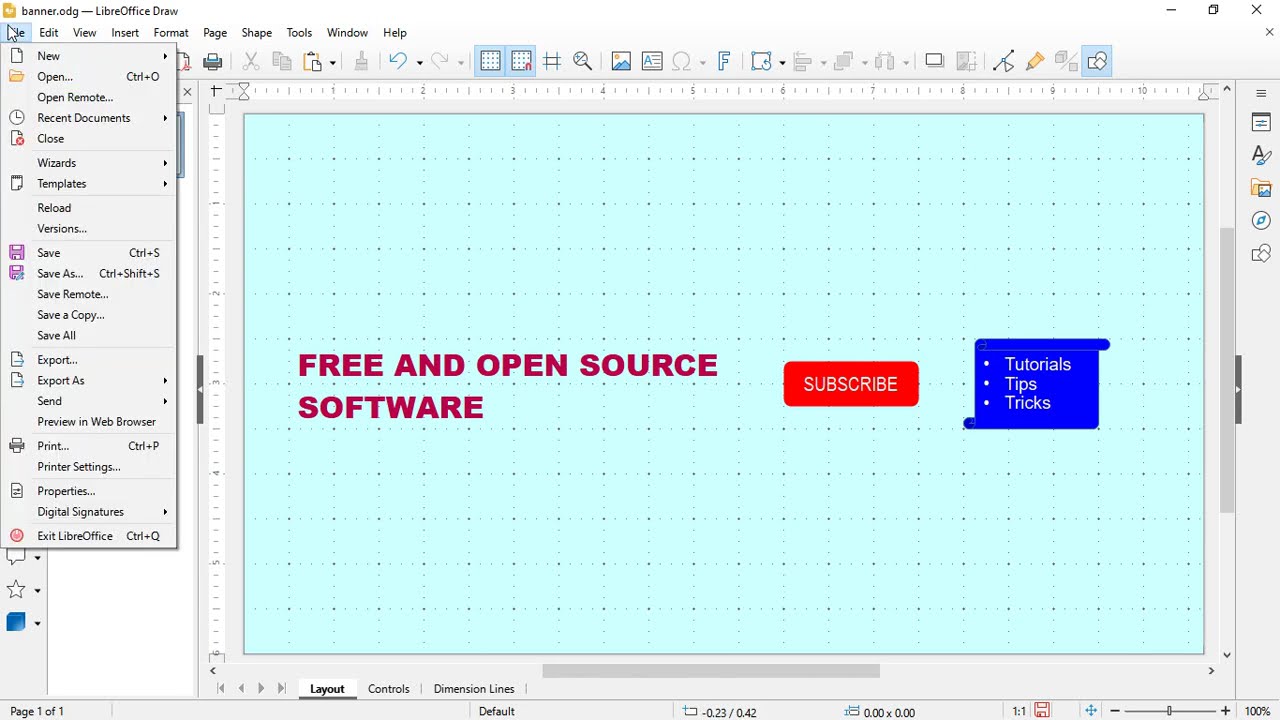The width and height of the screenshot is (1280, 720).
Task: Toggle Show Draw Functions icon
Action: coord(1097,62)
